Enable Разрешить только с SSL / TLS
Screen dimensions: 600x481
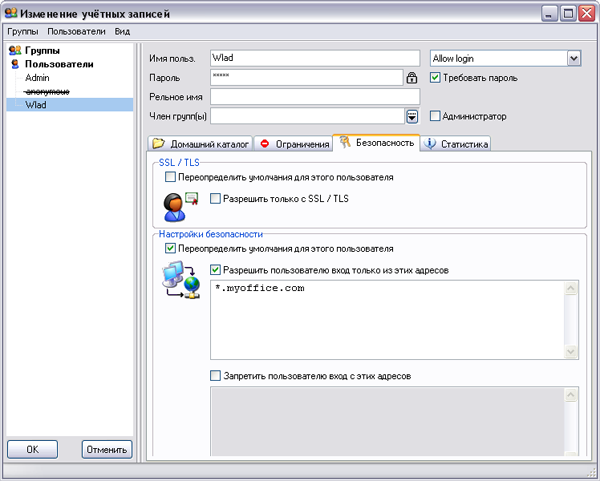[x=215, y=199]
